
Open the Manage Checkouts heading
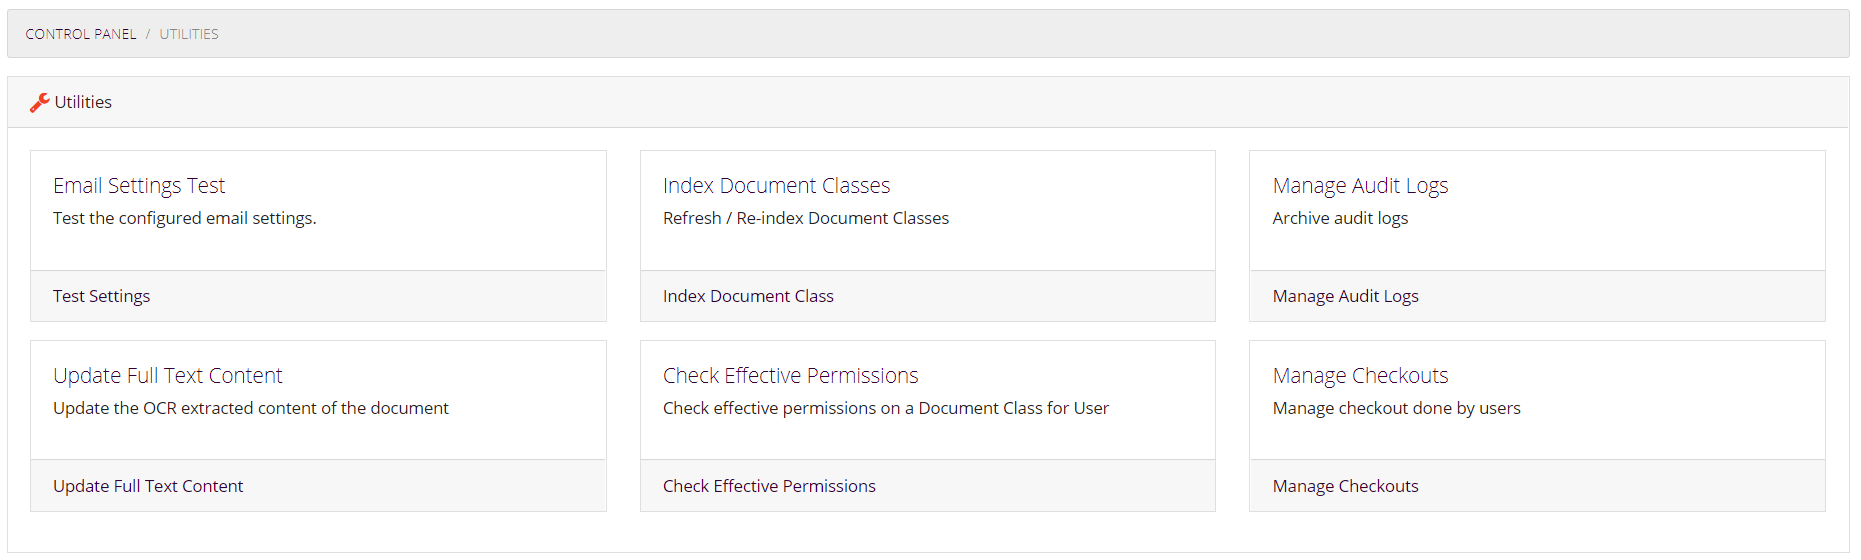[1360, 376]
